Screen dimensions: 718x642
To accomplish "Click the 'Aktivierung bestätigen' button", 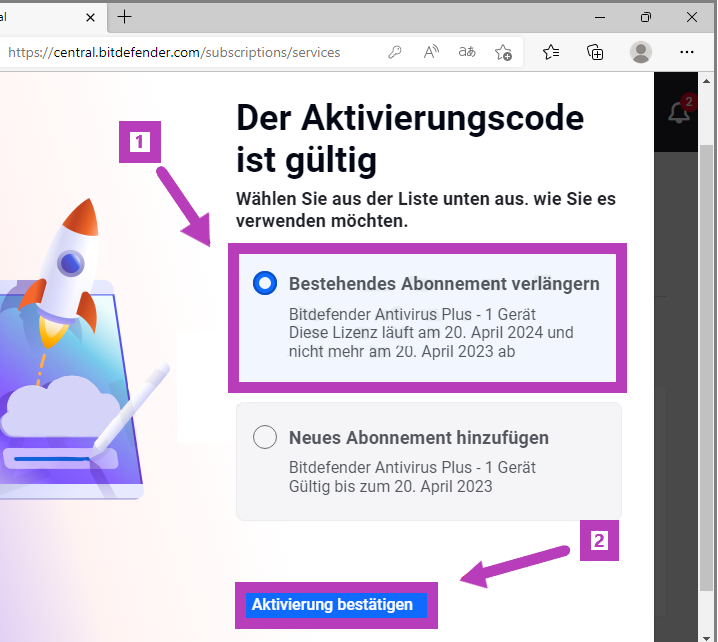I will (x=336, y=605).
